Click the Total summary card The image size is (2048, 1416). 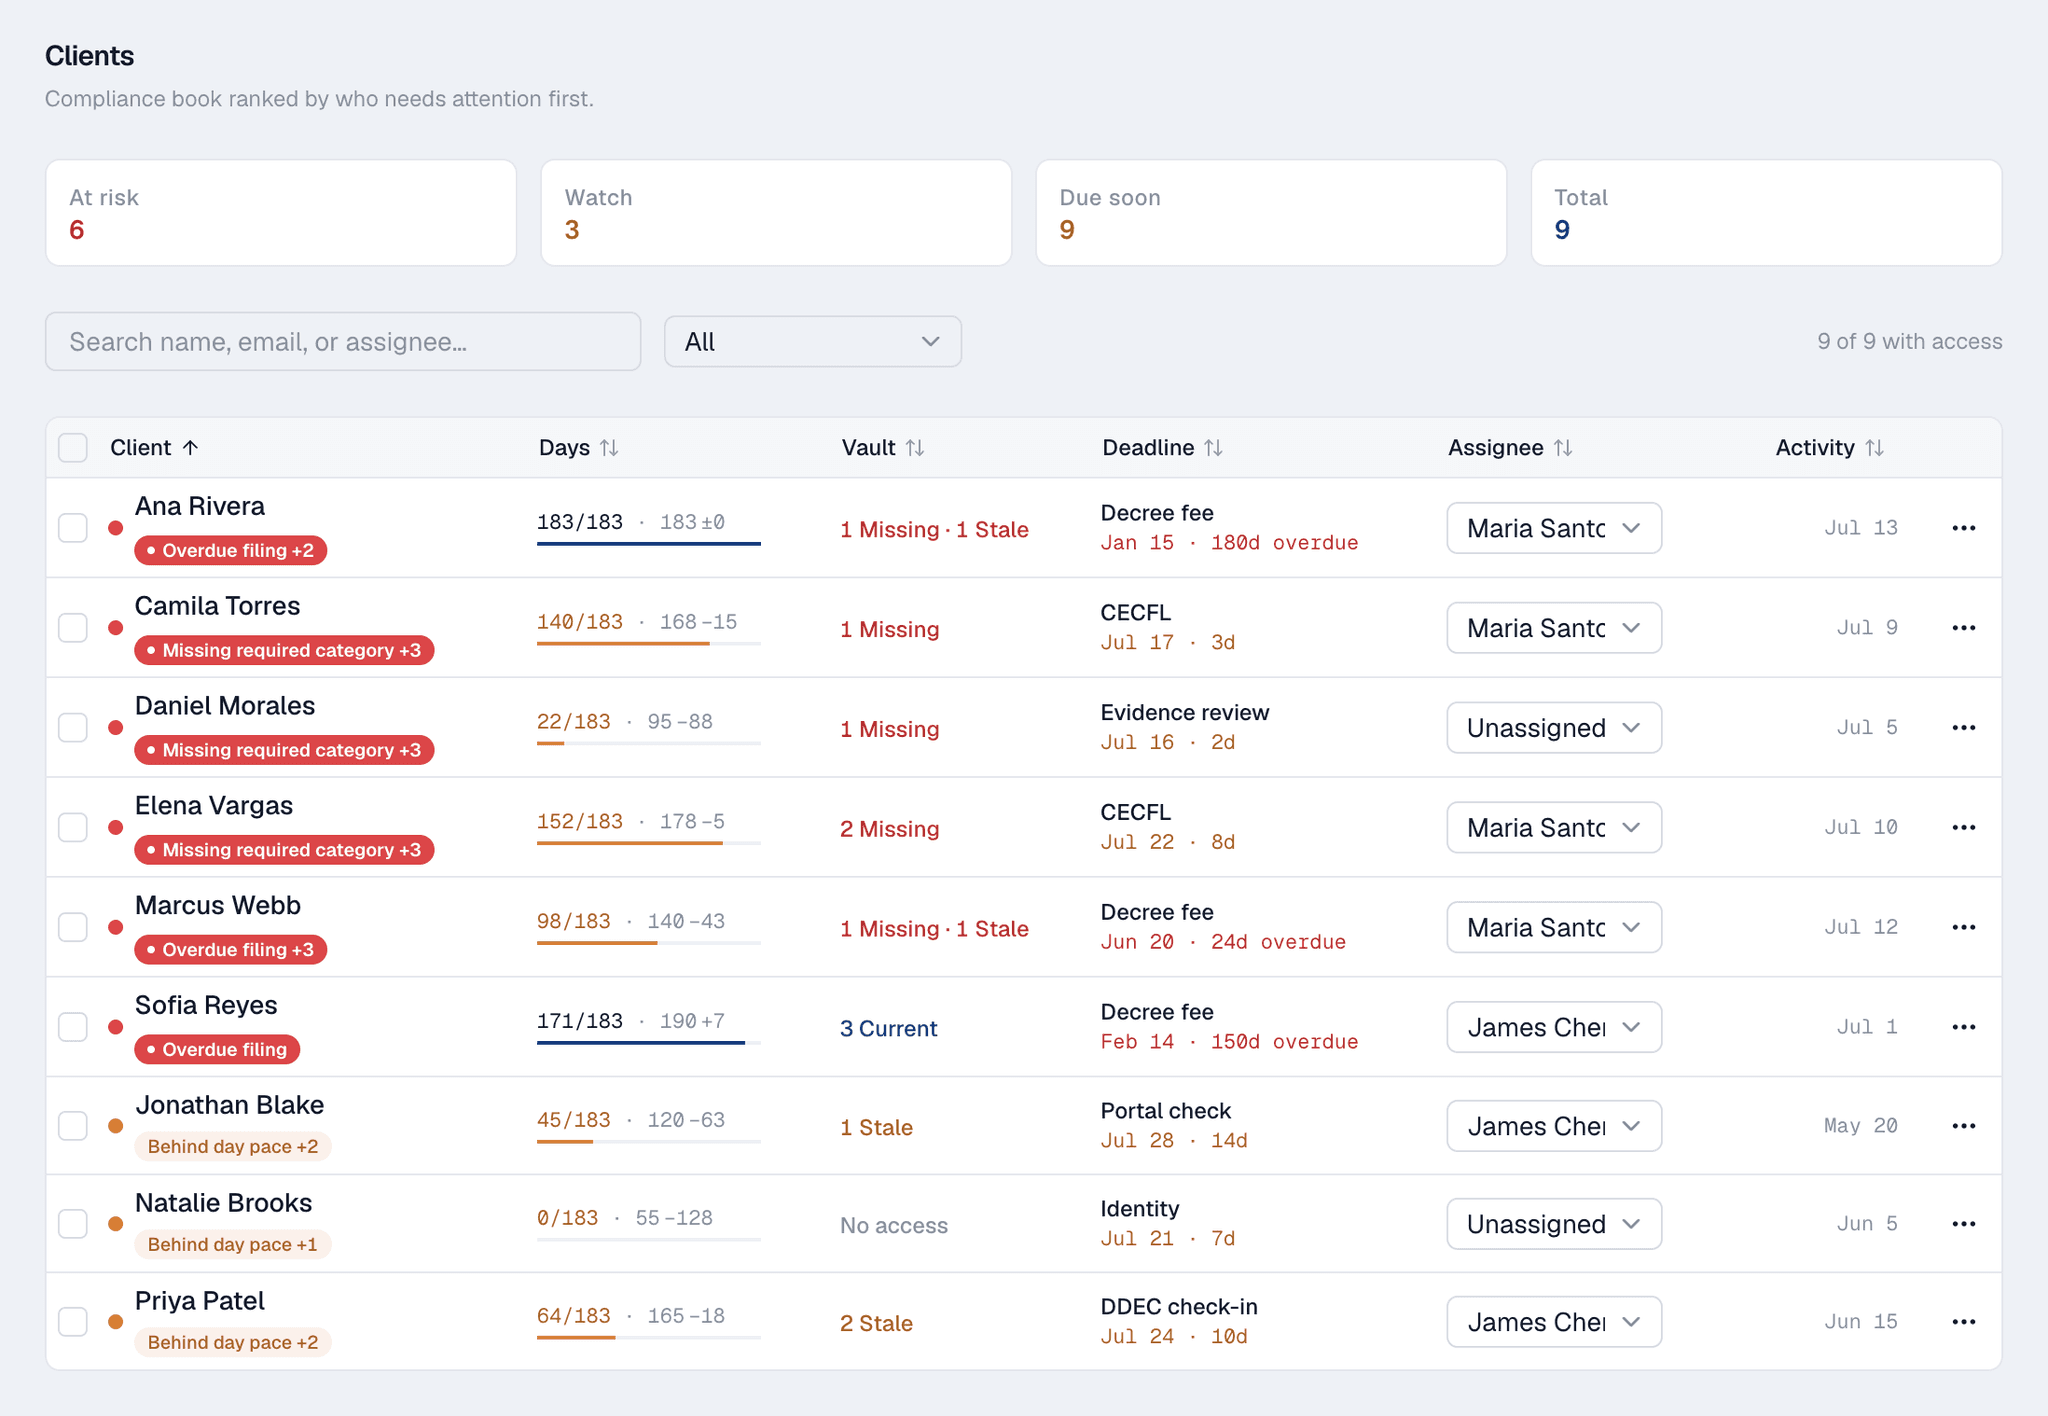point(1766,213)
